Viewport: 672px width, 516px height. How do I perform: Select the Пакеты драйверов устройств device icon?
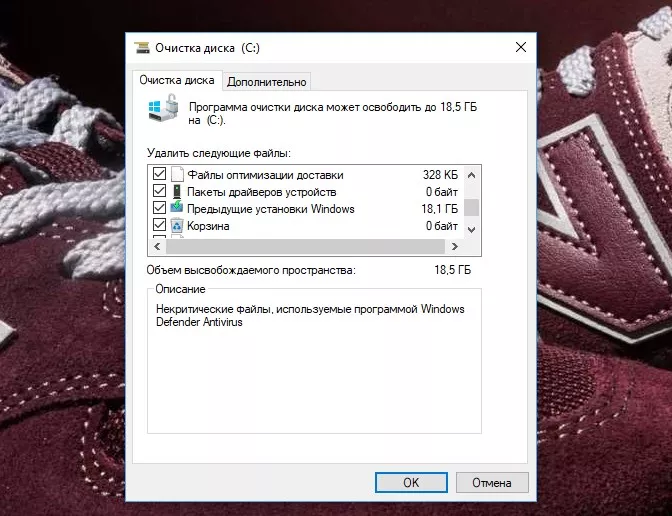[x=176, y=191]
